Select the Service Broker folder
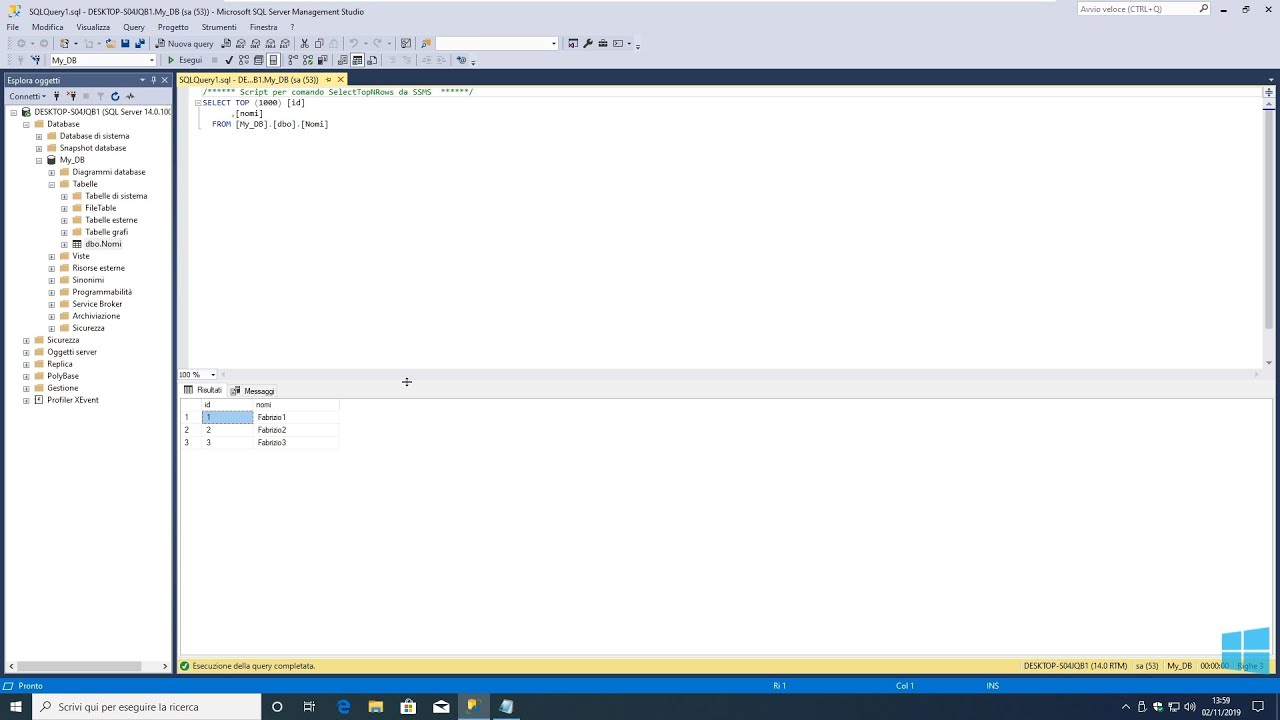 [x=97, y=304]
